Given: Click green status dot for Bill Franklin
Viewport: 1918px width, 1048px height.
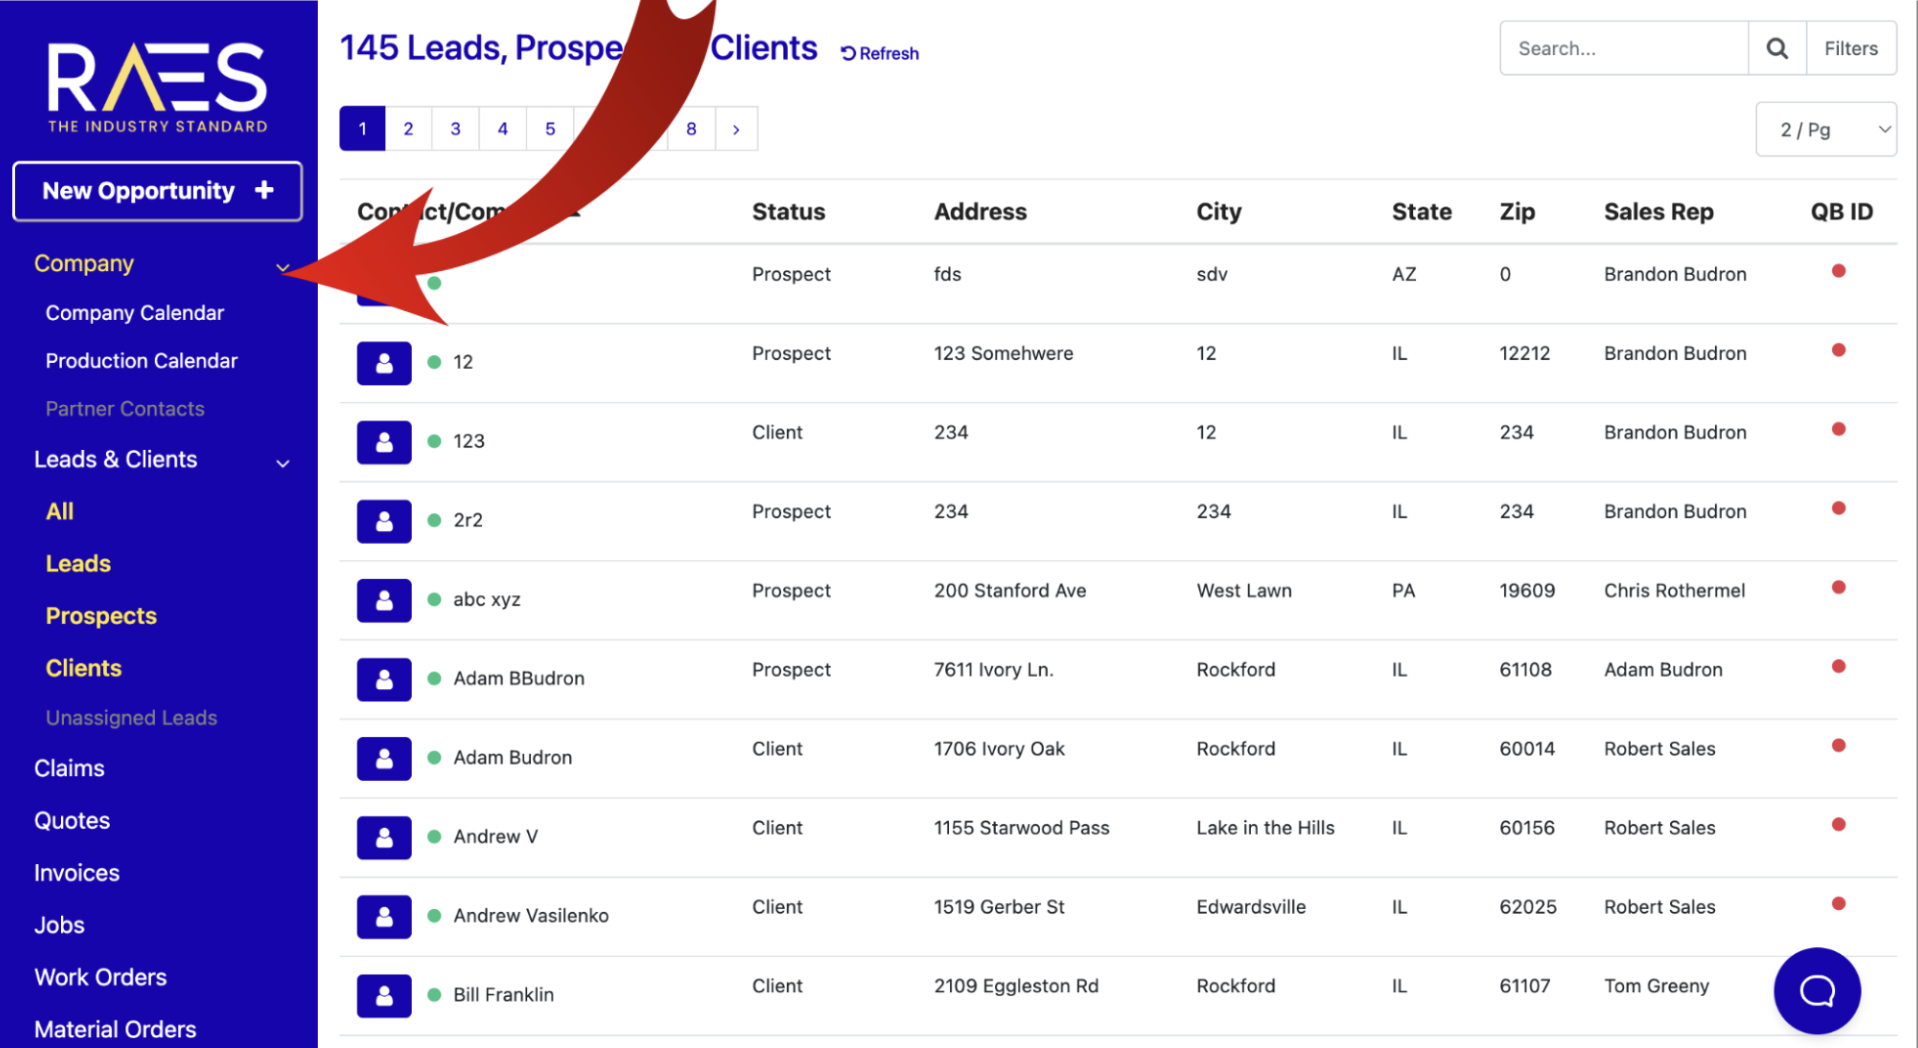Looking at the screenshot, I should click(434, 994).
